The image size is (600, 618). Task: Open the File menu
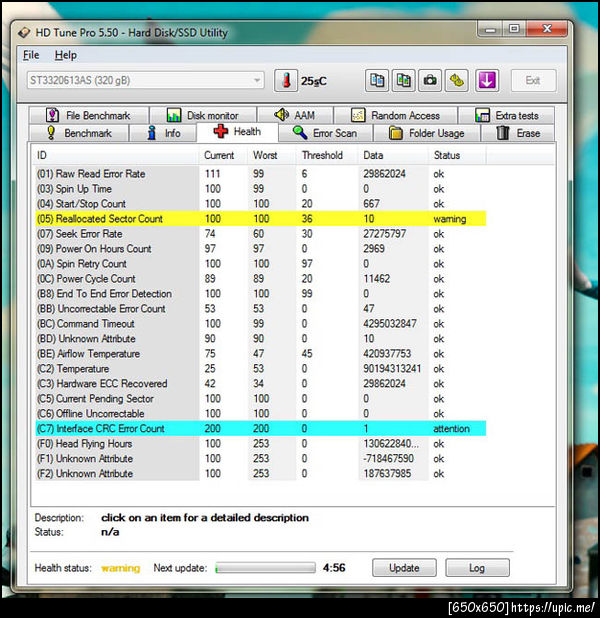31,55
